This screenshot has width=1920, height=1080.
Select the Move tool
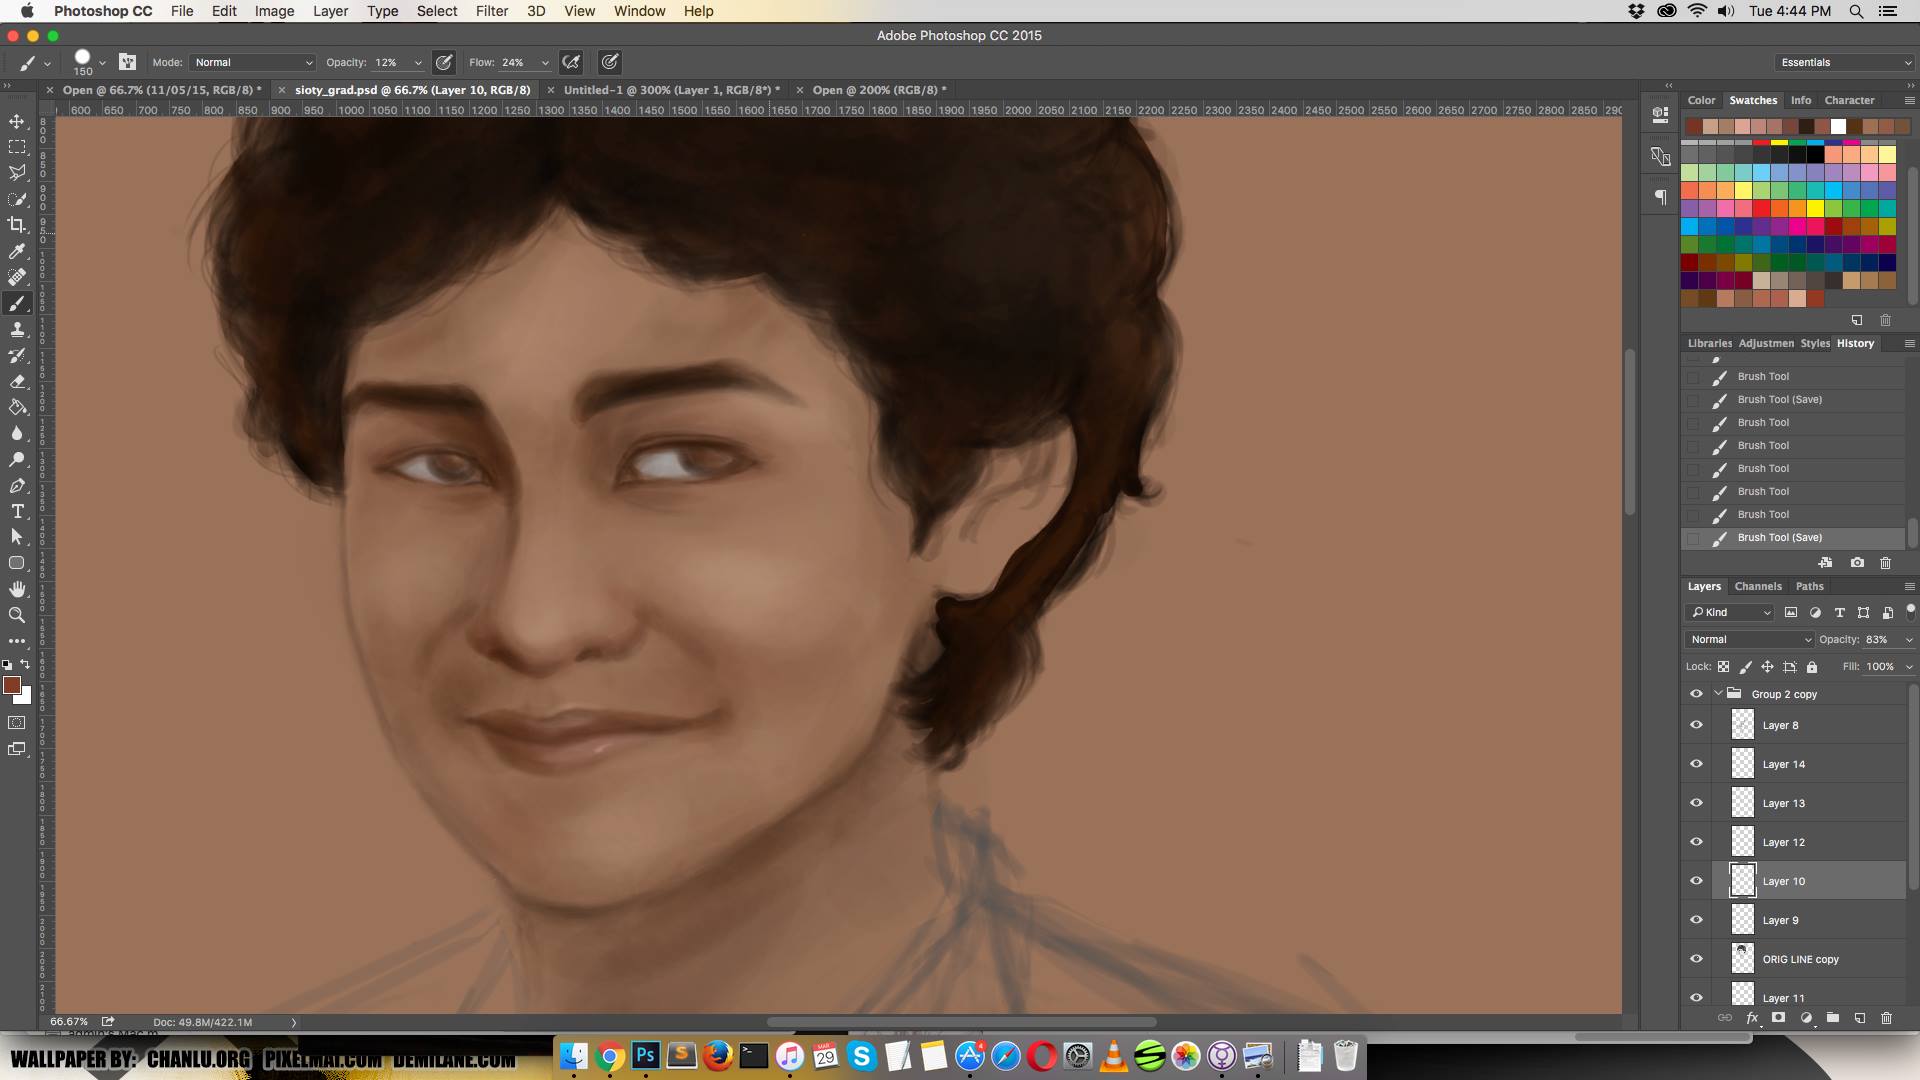pos(17,121)
